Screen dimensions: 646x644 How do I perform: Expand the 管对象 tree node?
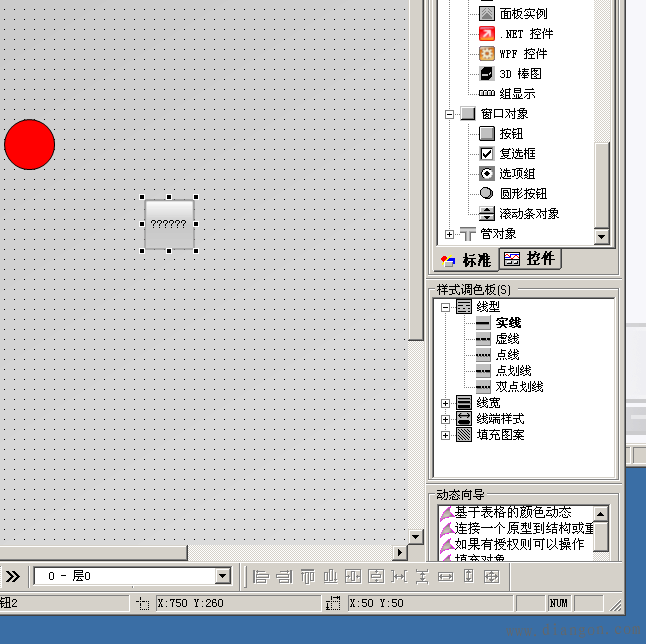click(449, 234)
